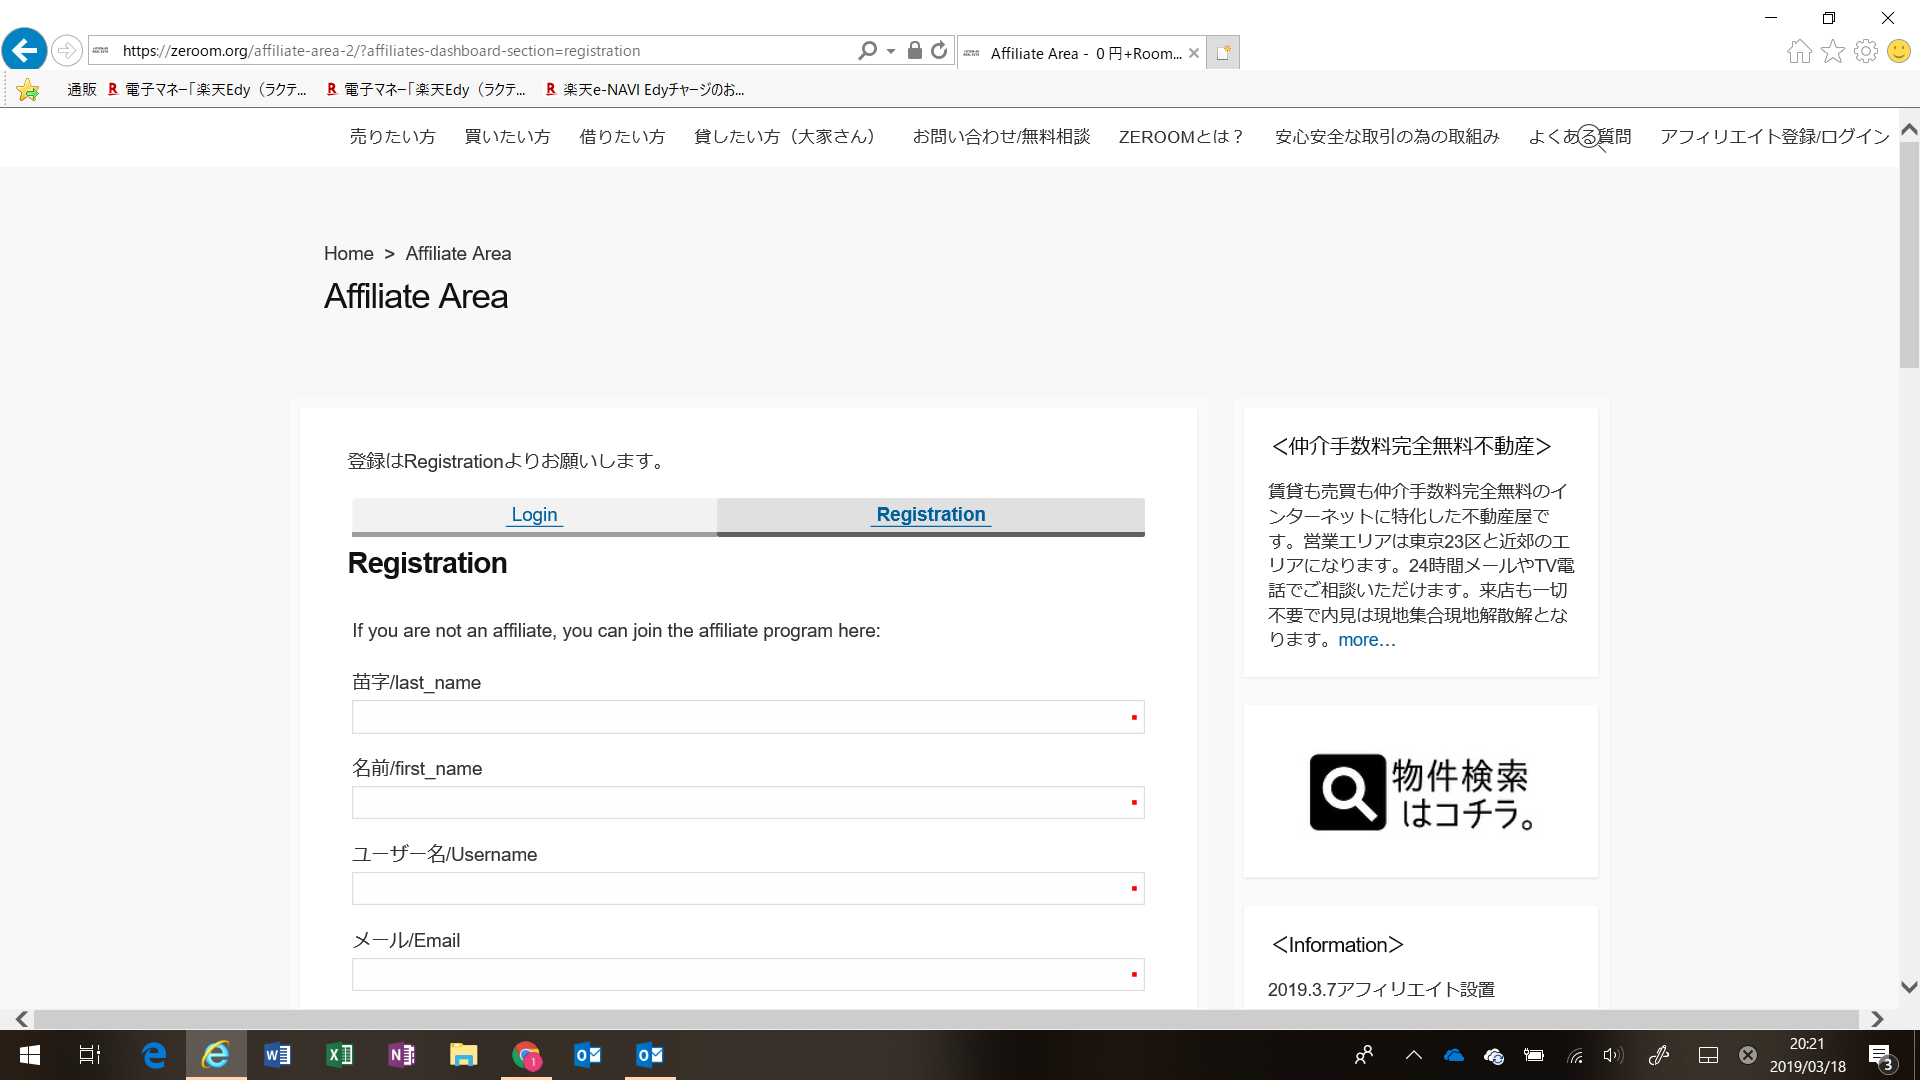
Task: Open the アフィリエイト登録/ログイン menu item
Action: (1775, 137)
